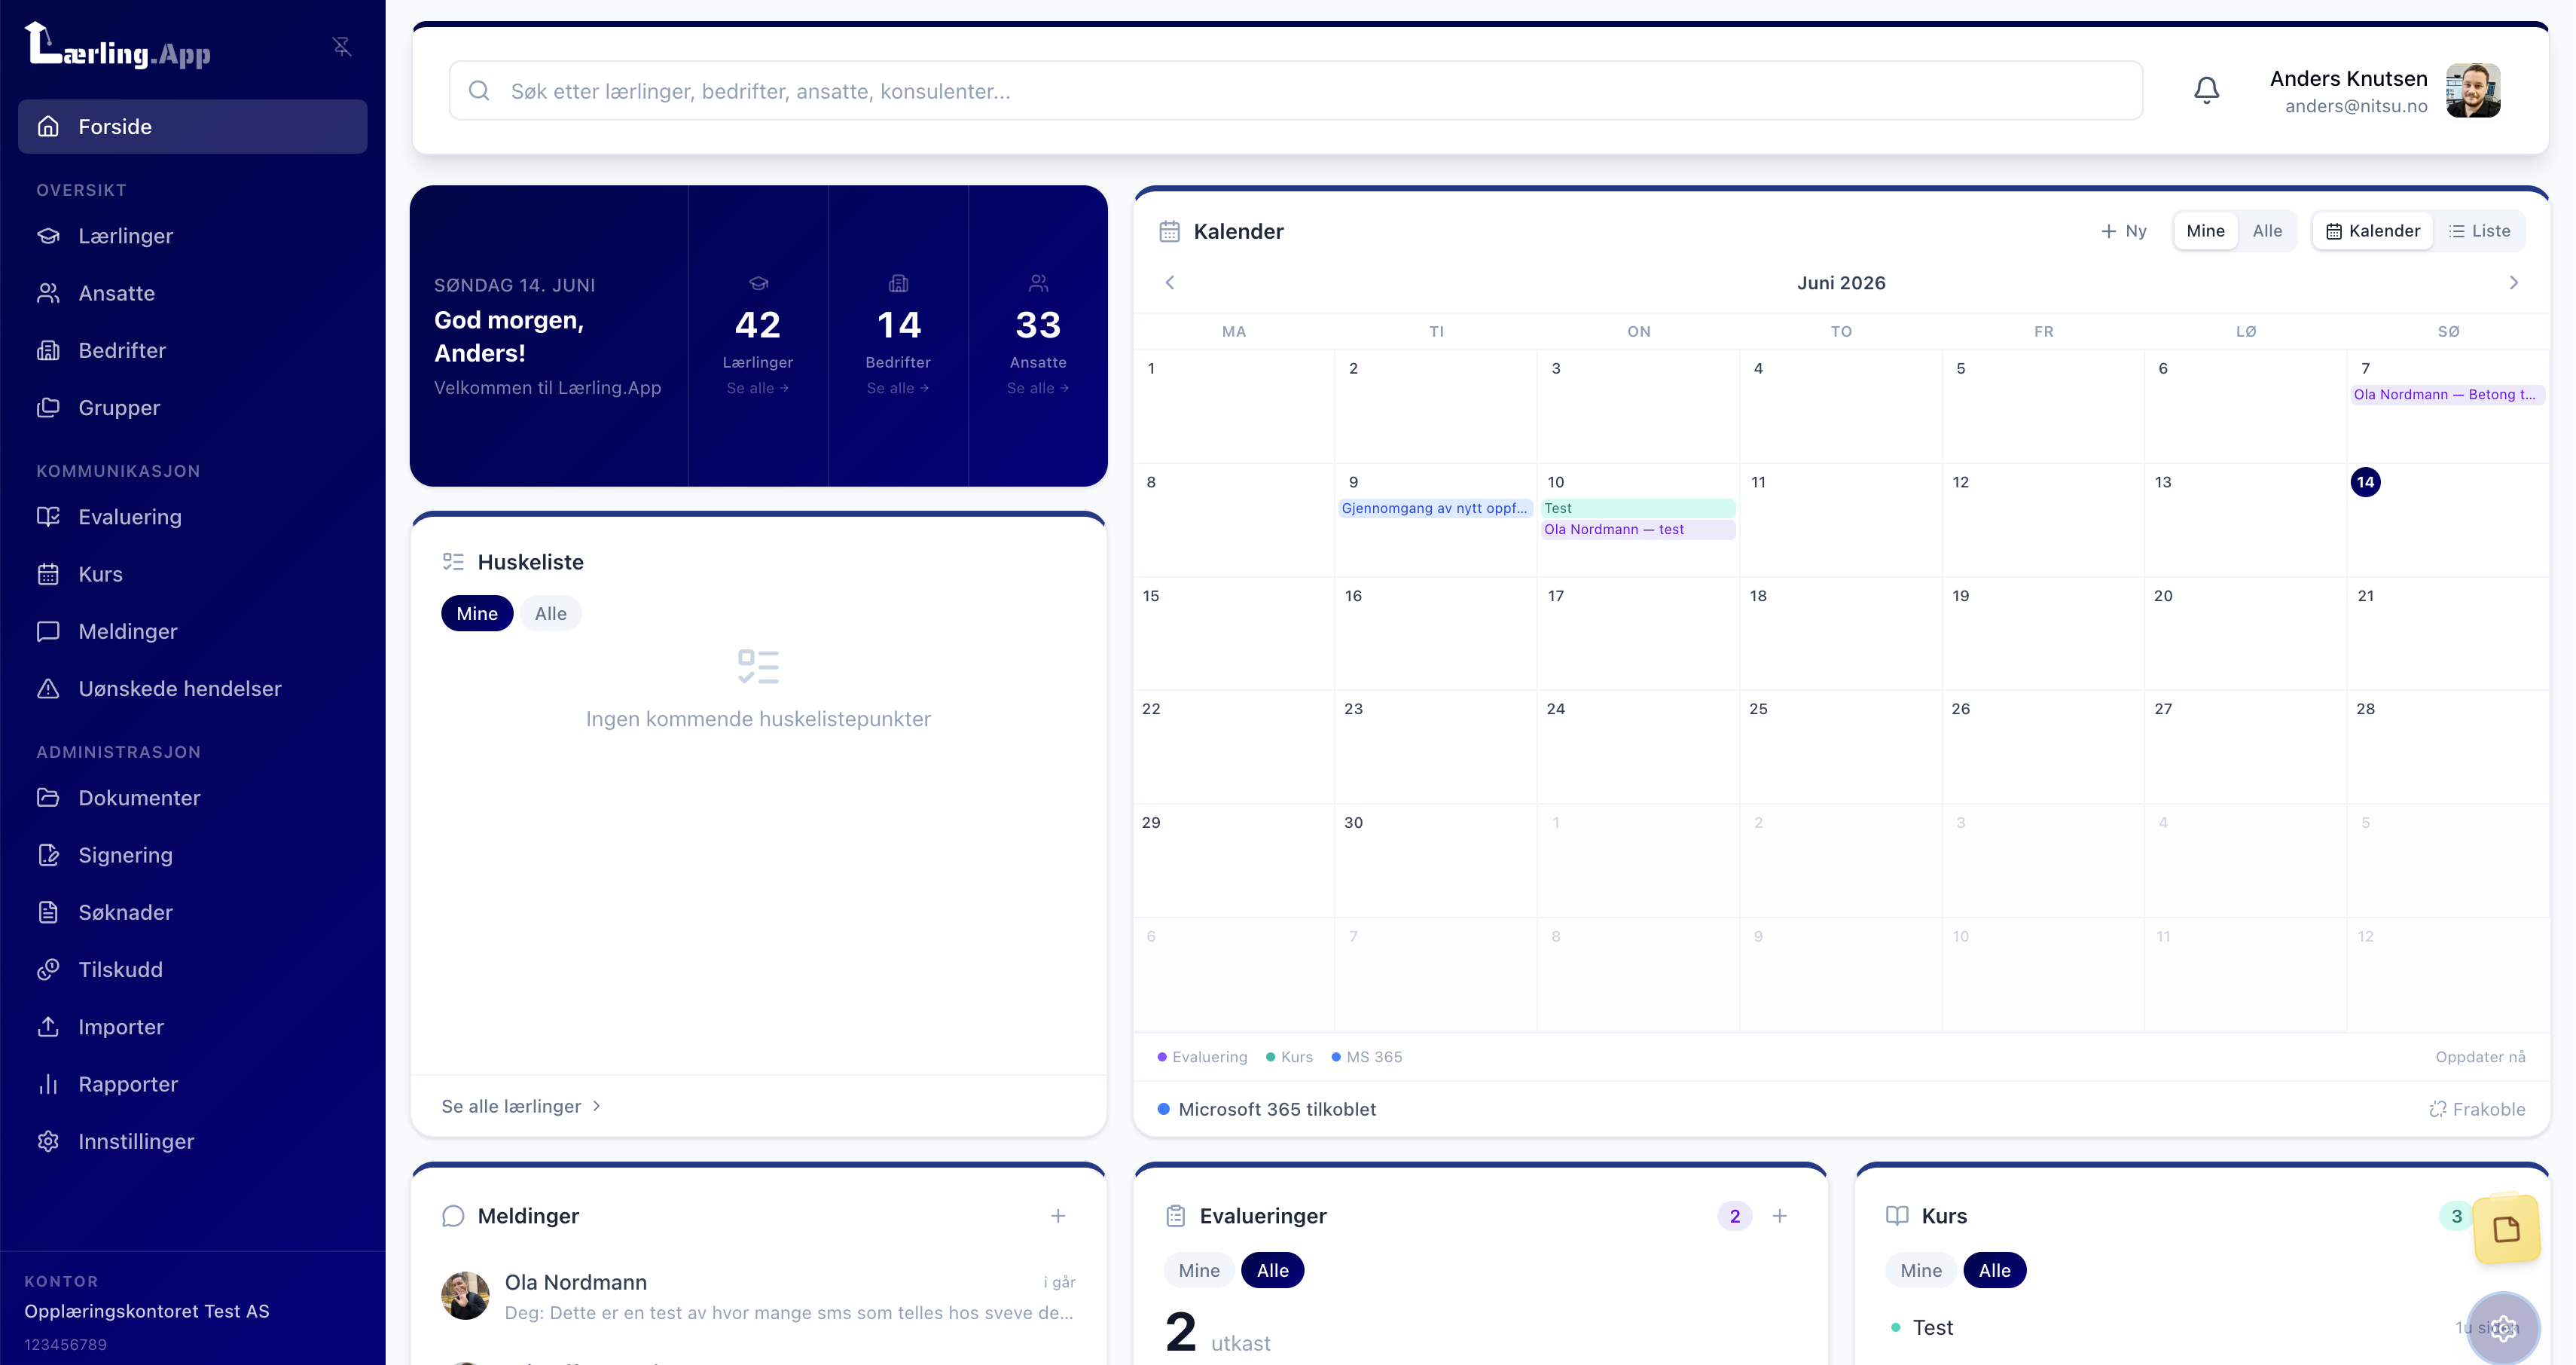
Task: Click the Meldinger sidebar chat icon
Action: (48, 631)
